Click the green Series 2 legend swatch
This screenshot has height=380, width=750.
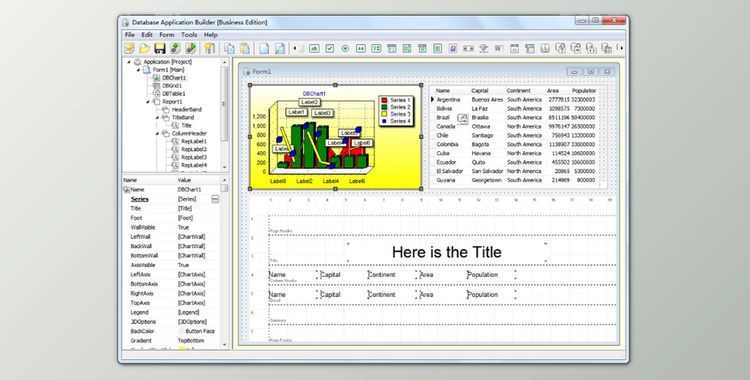(x=384, y=107)
